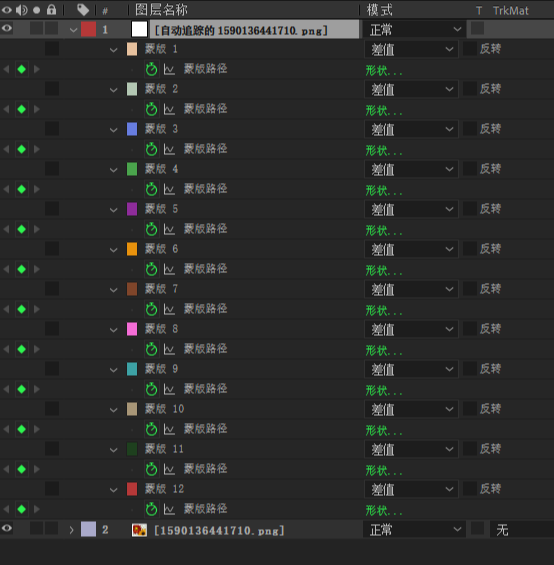Click 形状... value for 蒙版 9 path
554x565 pixels.
tap(384, 390)
